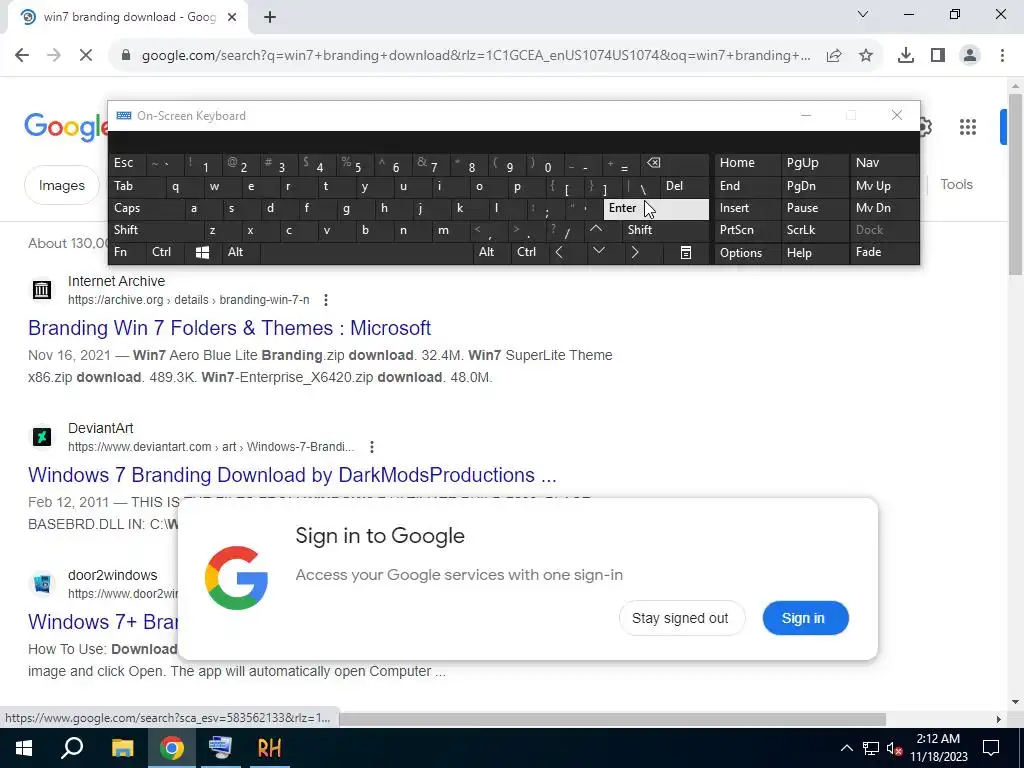Toggle Fn key on On-Screen Keyboard

coord(125,252)
